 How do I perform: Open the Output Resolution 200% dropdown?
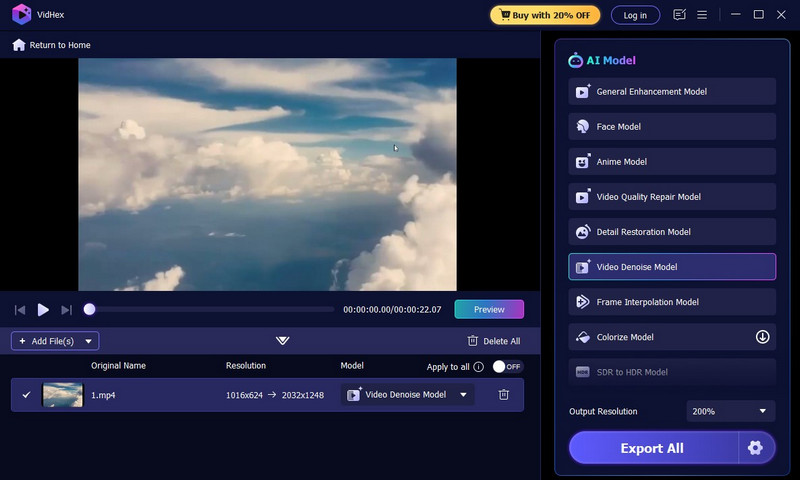point(730,411)
